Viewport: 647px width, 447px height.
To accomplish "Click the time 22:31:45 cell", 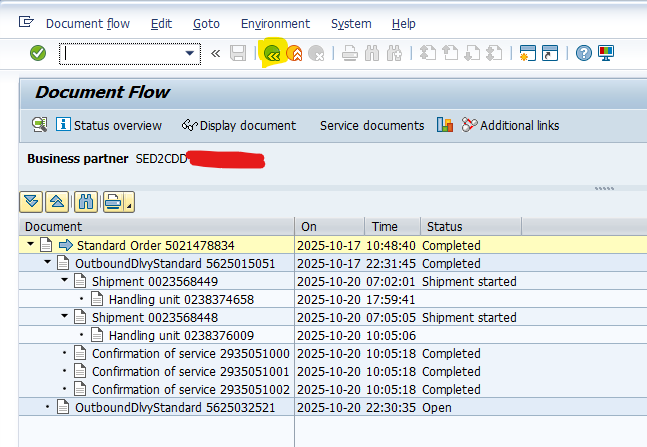I will [x=391, y=264].
